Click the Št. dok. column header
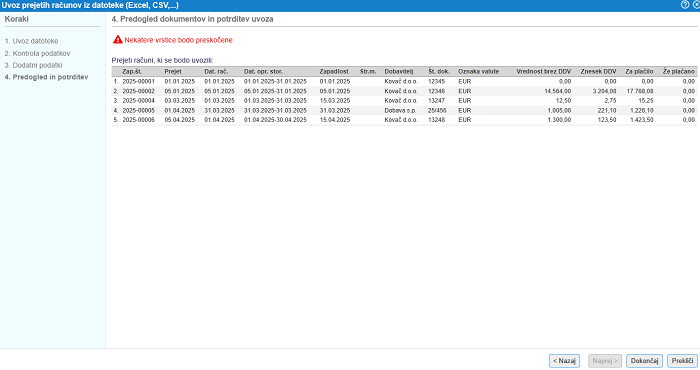The image size is (700, 370). (x=439, y=71)
